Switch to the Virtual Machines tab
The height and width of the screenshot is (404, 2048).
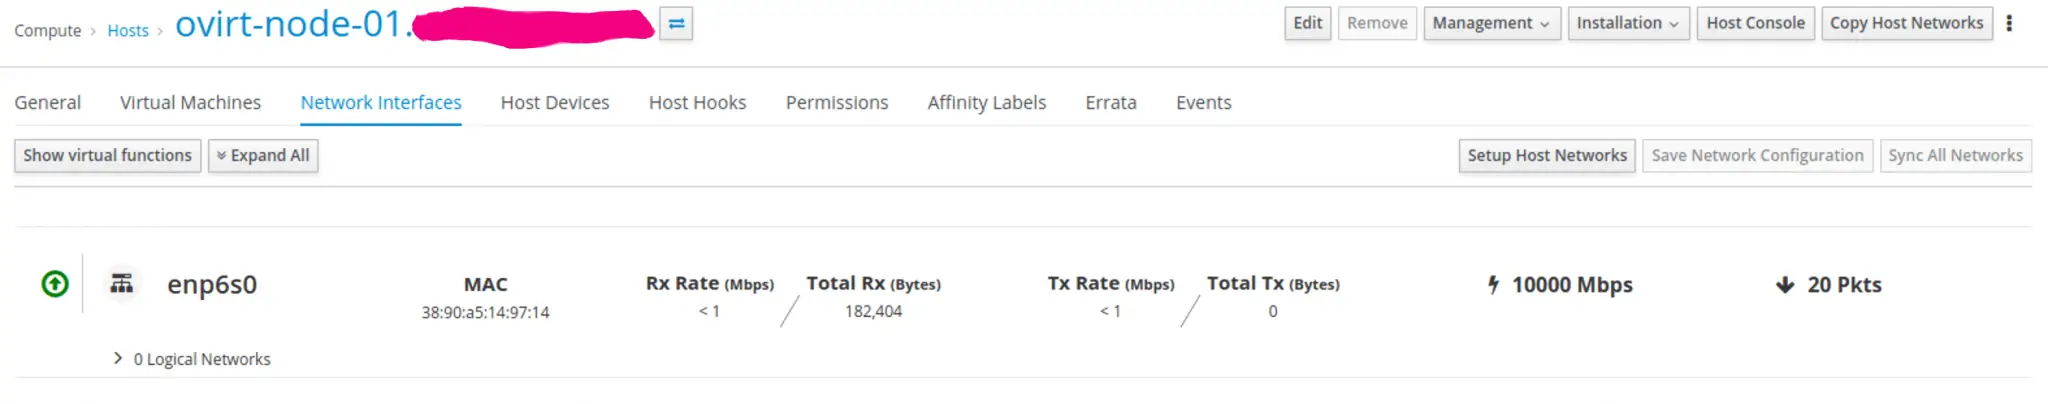click(190, 103)
